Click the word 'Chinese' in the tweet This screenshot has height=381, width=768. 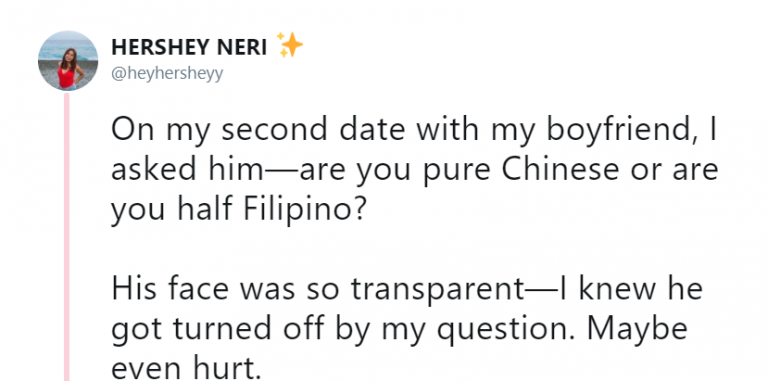coord(571,169)
